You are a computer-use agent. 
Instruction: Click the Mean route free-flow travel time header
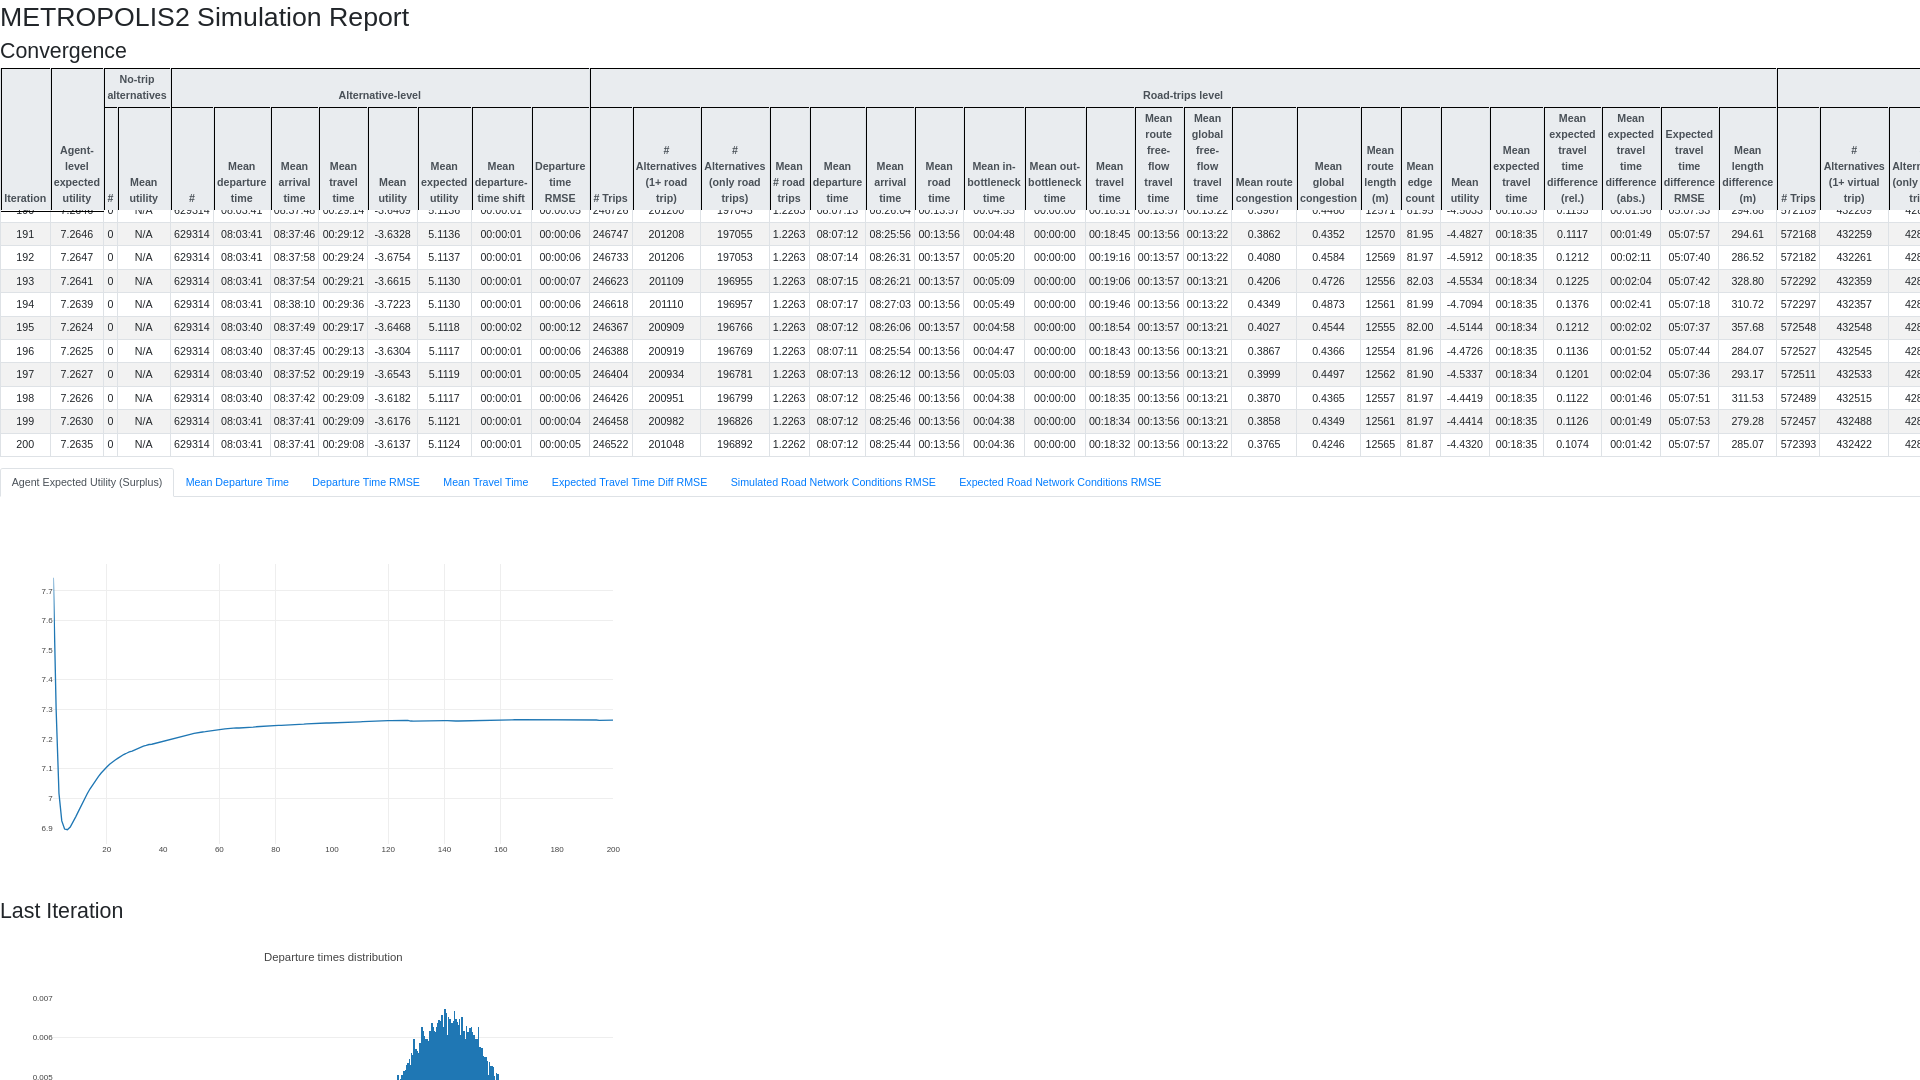click(x=1158, y=158)
